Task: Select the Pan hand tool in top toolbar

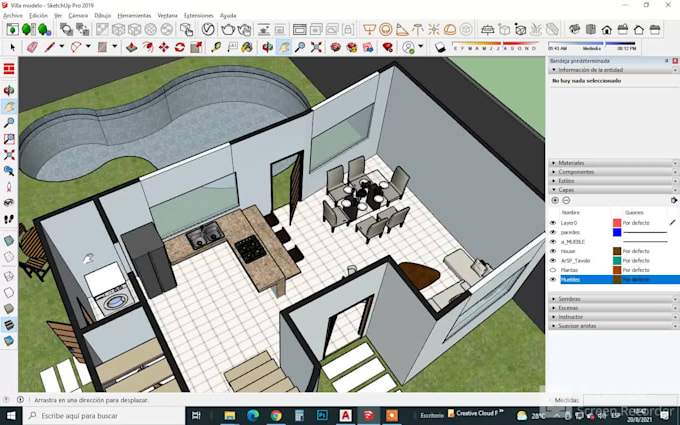Action: (x=284, y=47)
